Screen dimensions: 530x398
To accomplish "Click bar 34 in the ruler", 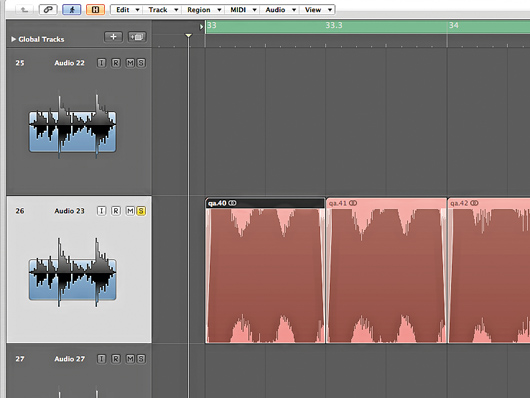I will pos(454,25).
